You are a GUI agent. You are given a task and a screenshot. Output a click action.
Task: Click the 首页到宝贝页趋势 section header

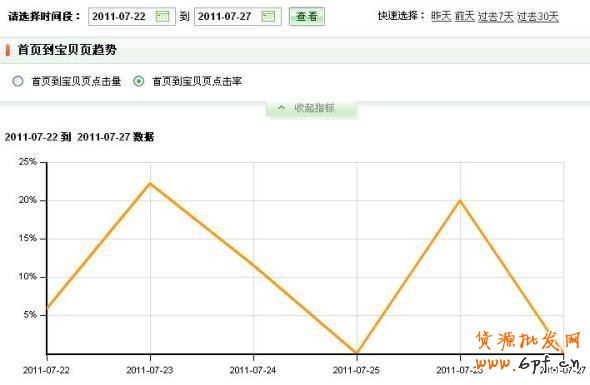tap(67, 50)
